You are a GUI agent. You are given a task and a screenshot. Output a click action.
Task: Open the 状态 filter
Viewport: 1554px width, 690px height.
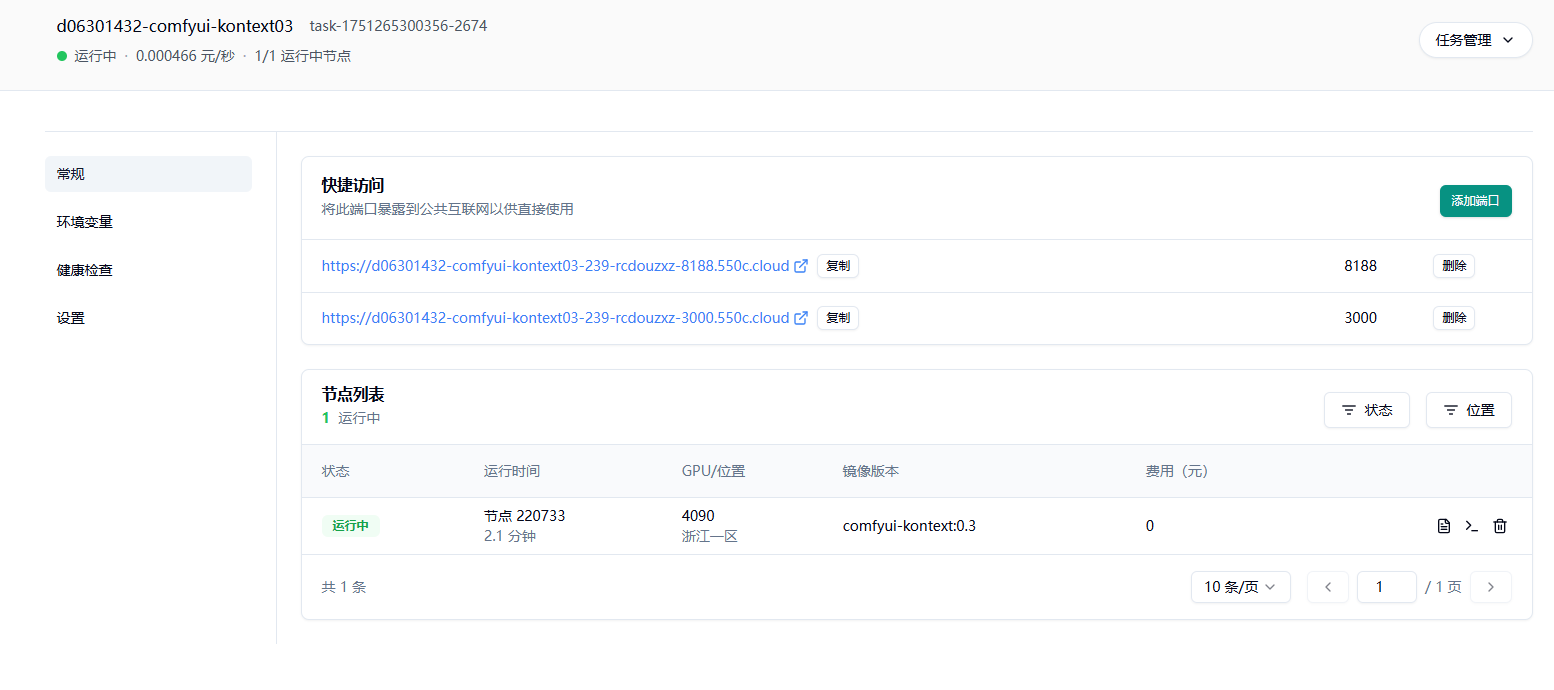1366,410
